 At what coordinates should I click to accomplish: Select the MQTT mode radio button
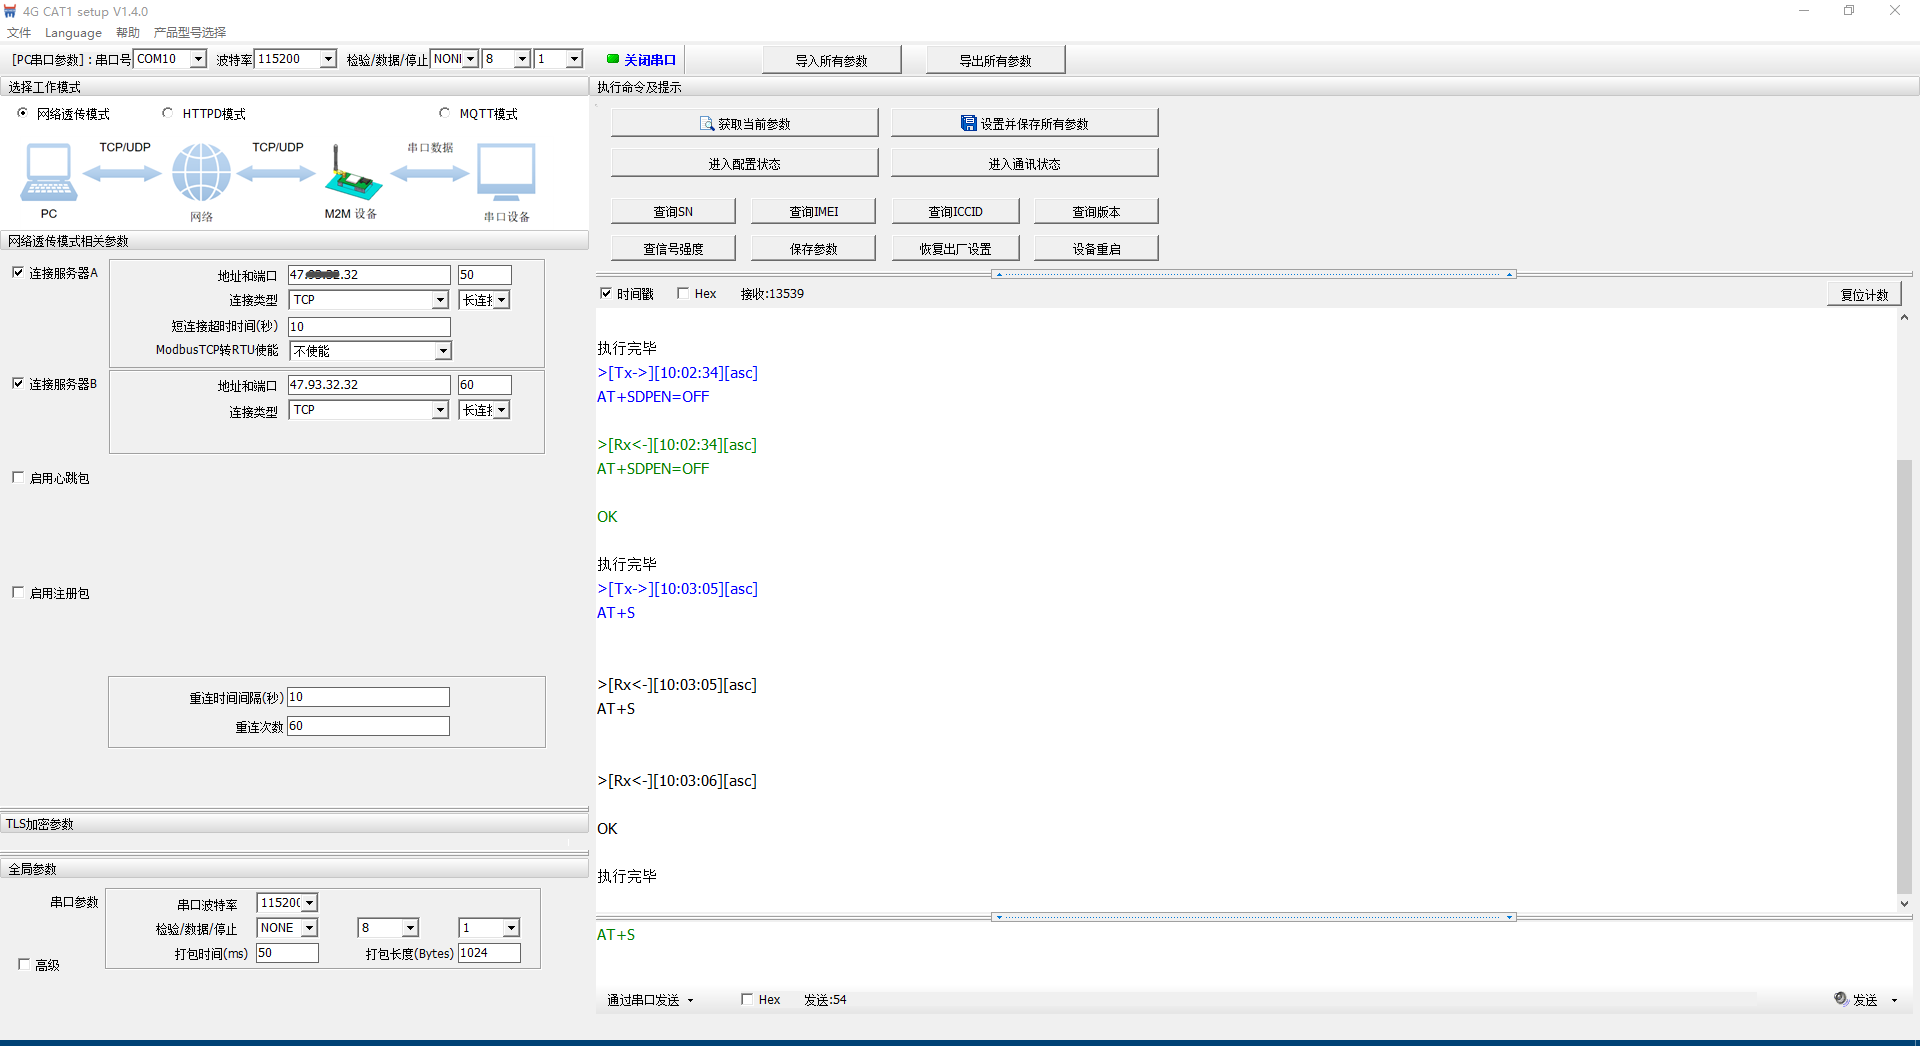tap(445, 113)
